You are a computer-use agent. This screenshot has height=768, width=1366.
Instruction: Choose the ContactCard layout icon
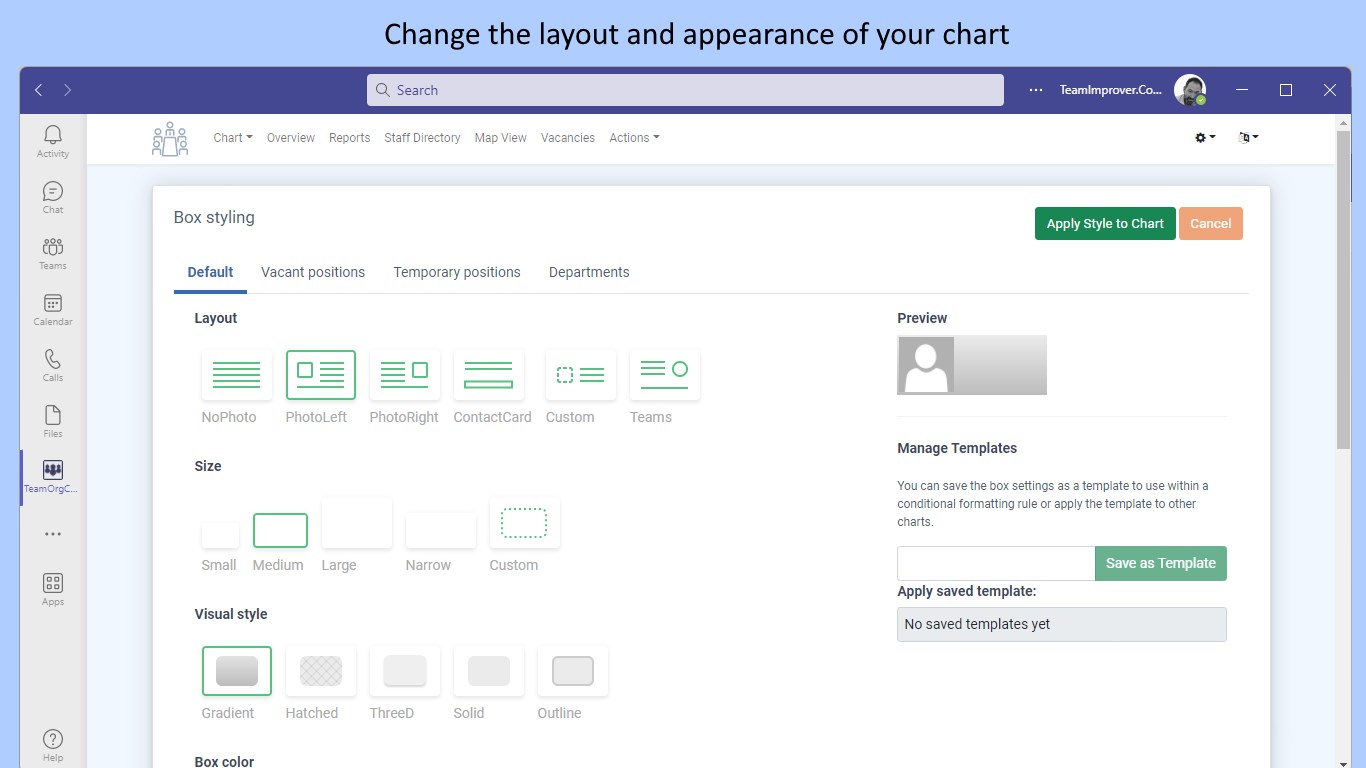click(489, 375)
